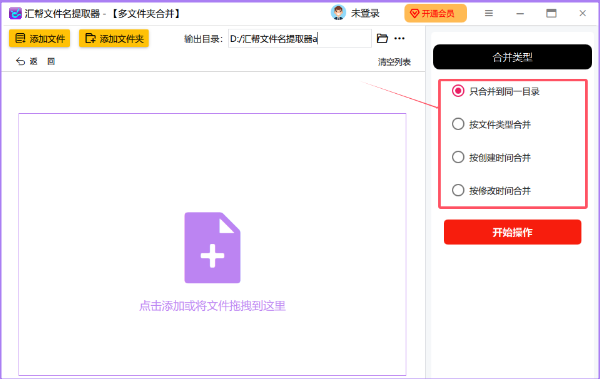
Task: Click the 添加文件 button
Action: (39, 38)
